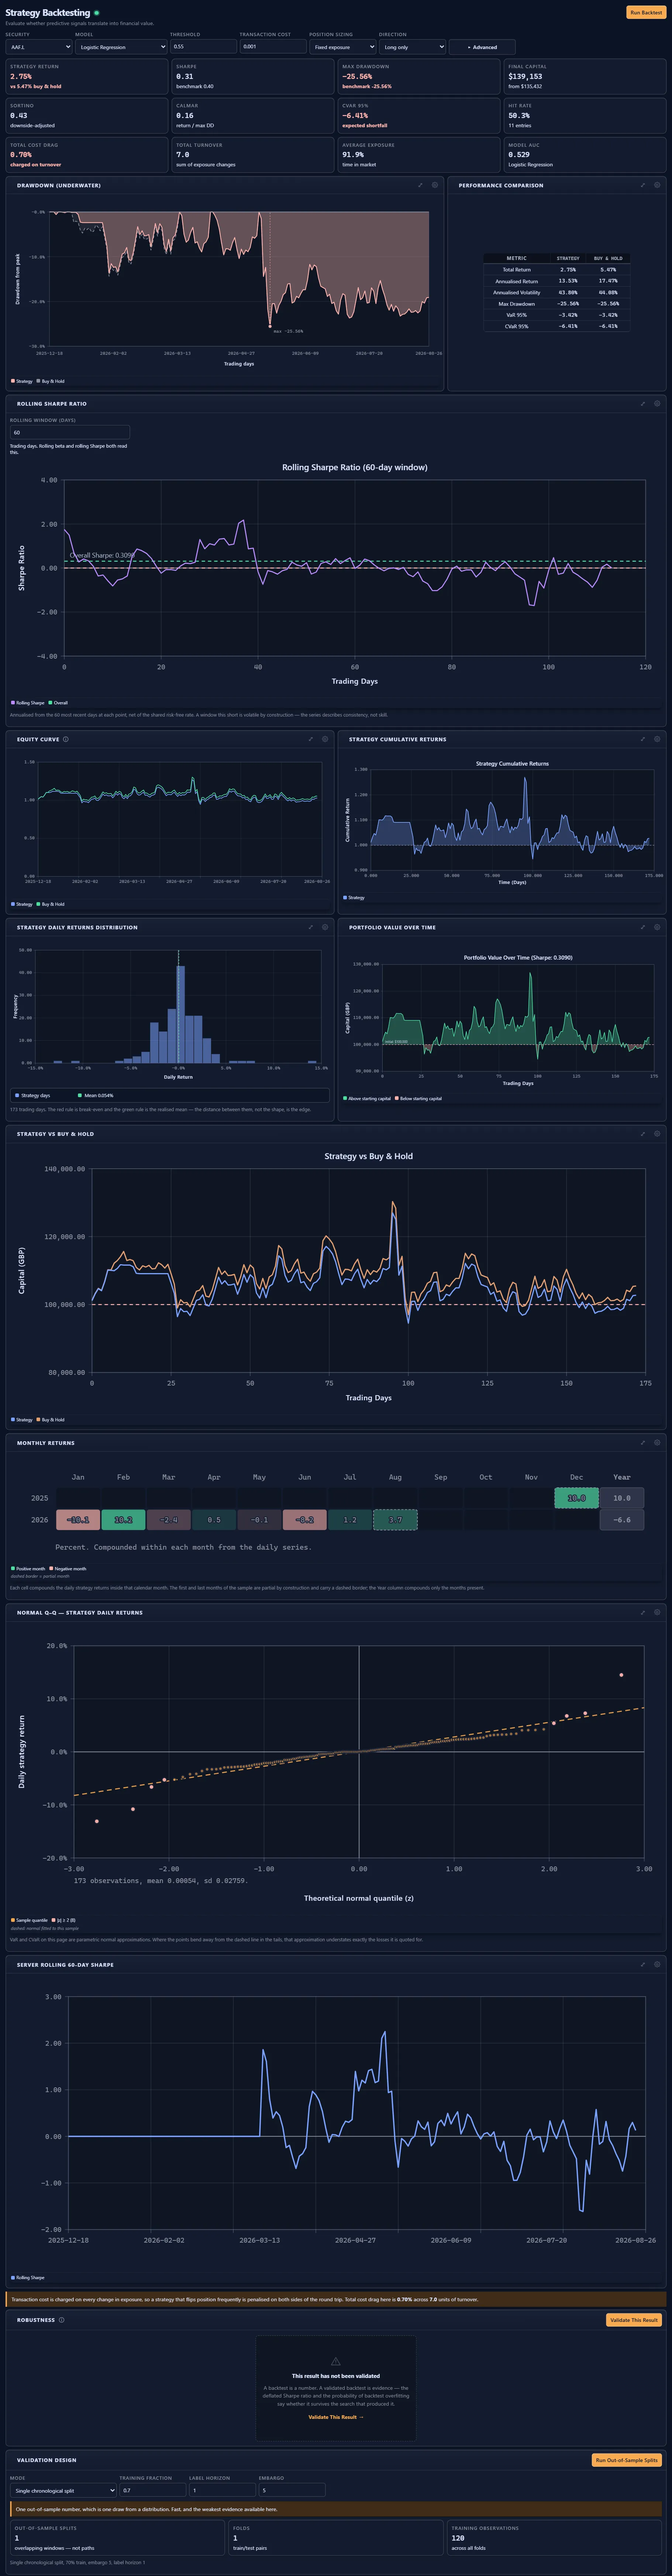Screen dimensions: 672x2576
Task: Expand the Strategy Cumulative Returns panel
Action: [x=643, y=739]
